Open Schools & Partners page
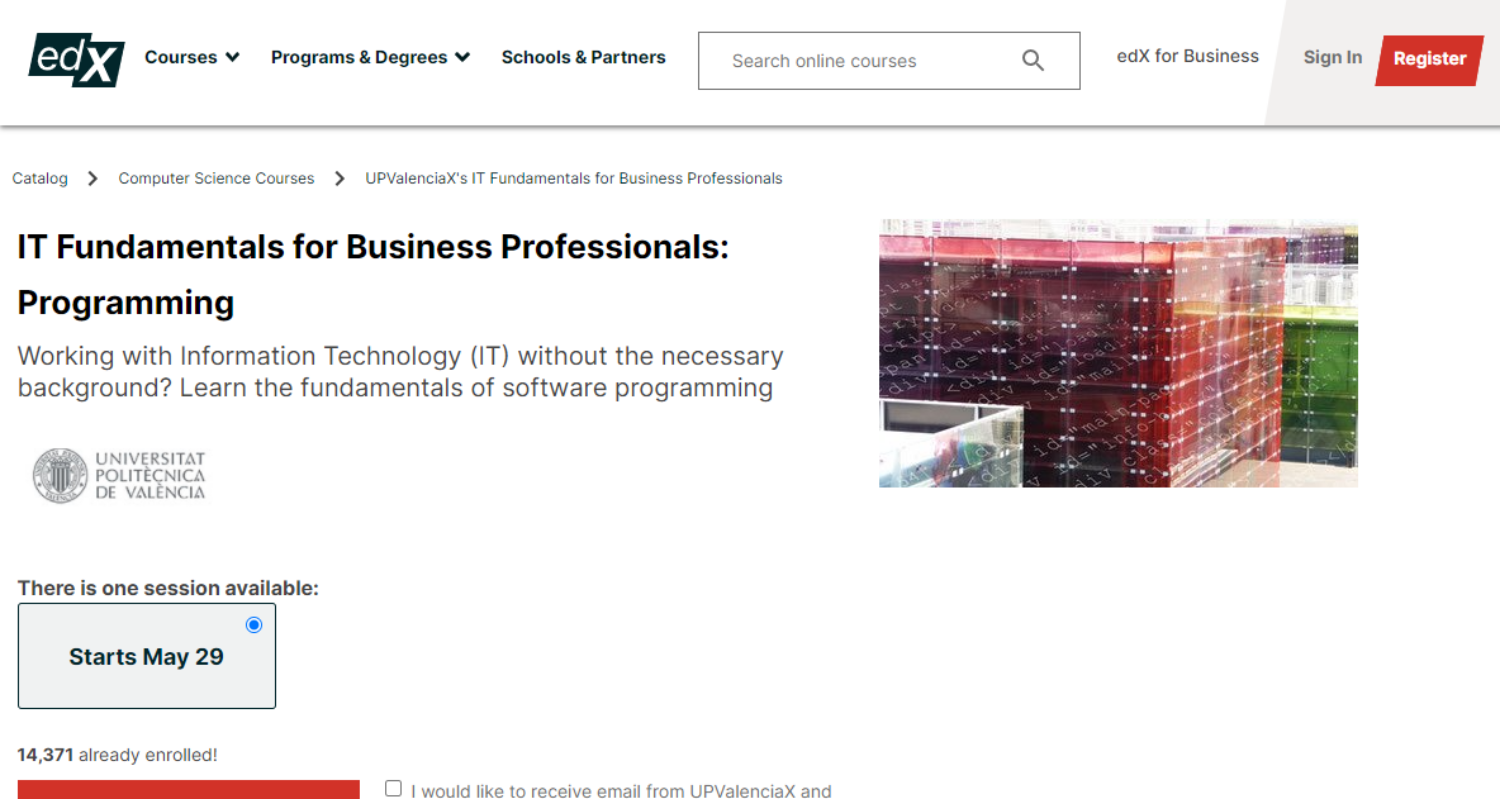Screen dimensions: 1500x799 (583, 58)
